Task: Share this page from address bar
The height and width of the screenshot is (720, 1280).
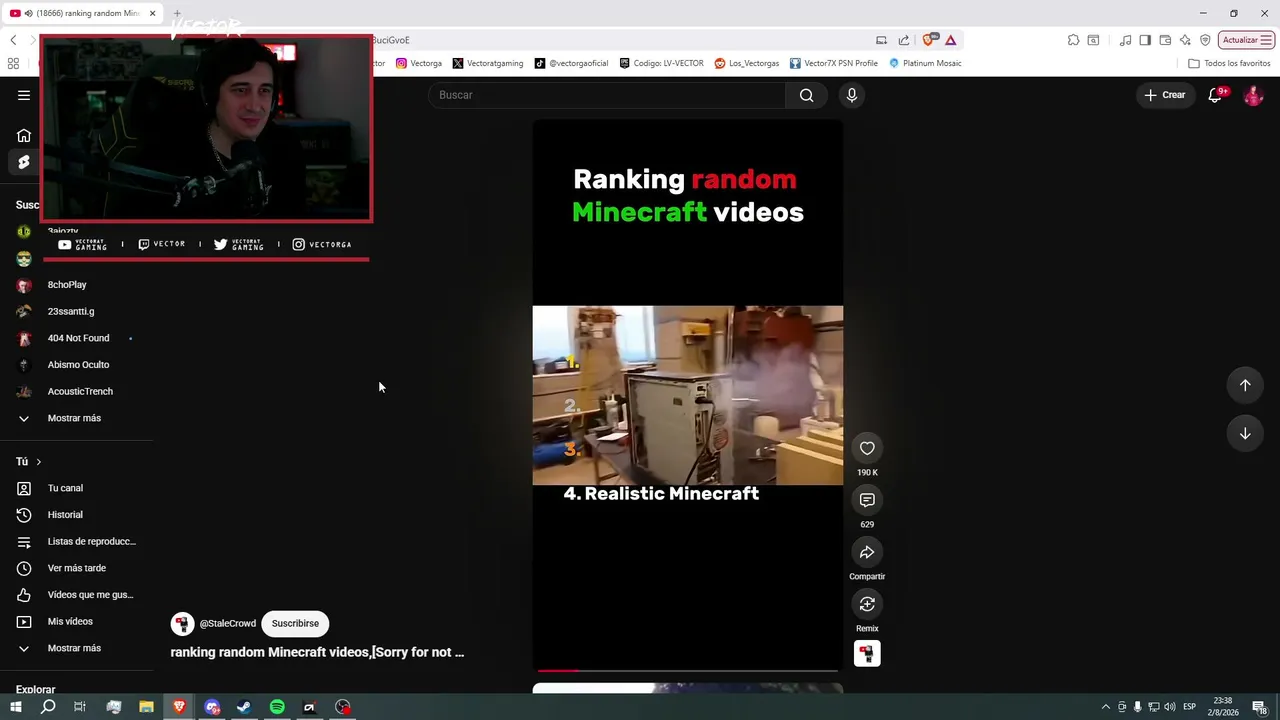Action: pos(904,40)
